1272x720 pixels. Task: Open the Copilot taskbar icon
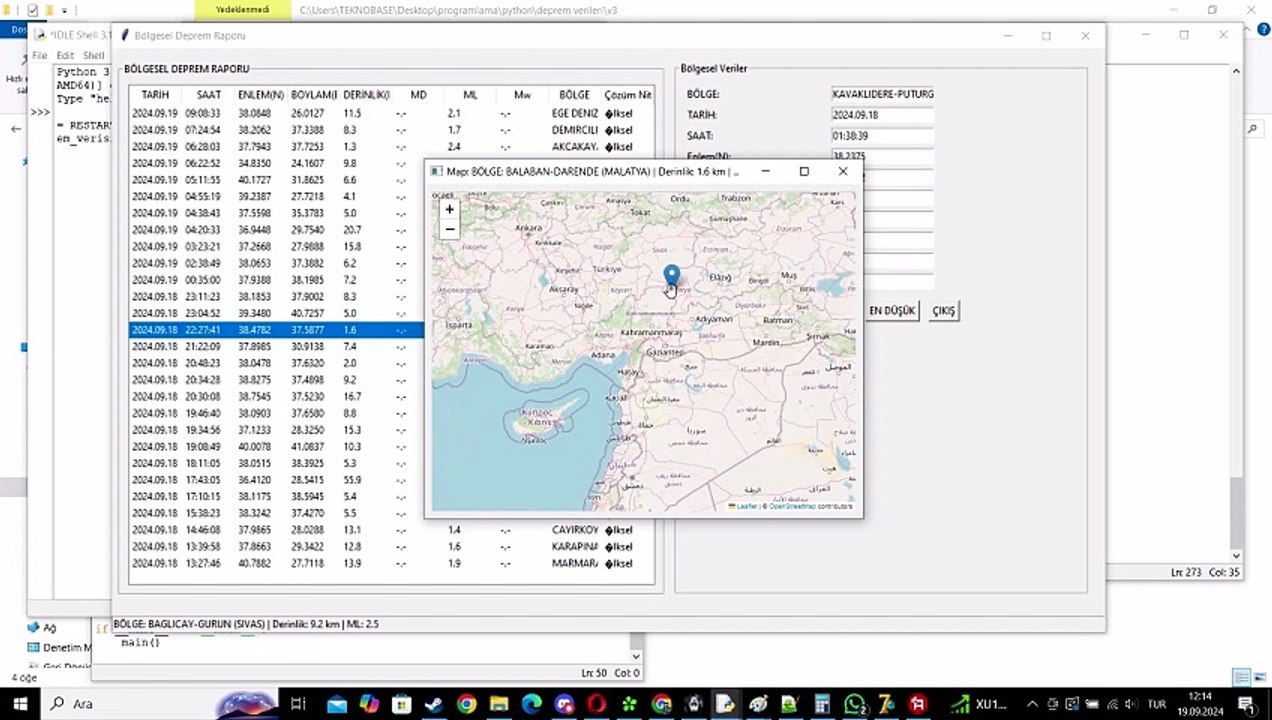(369, 704)
